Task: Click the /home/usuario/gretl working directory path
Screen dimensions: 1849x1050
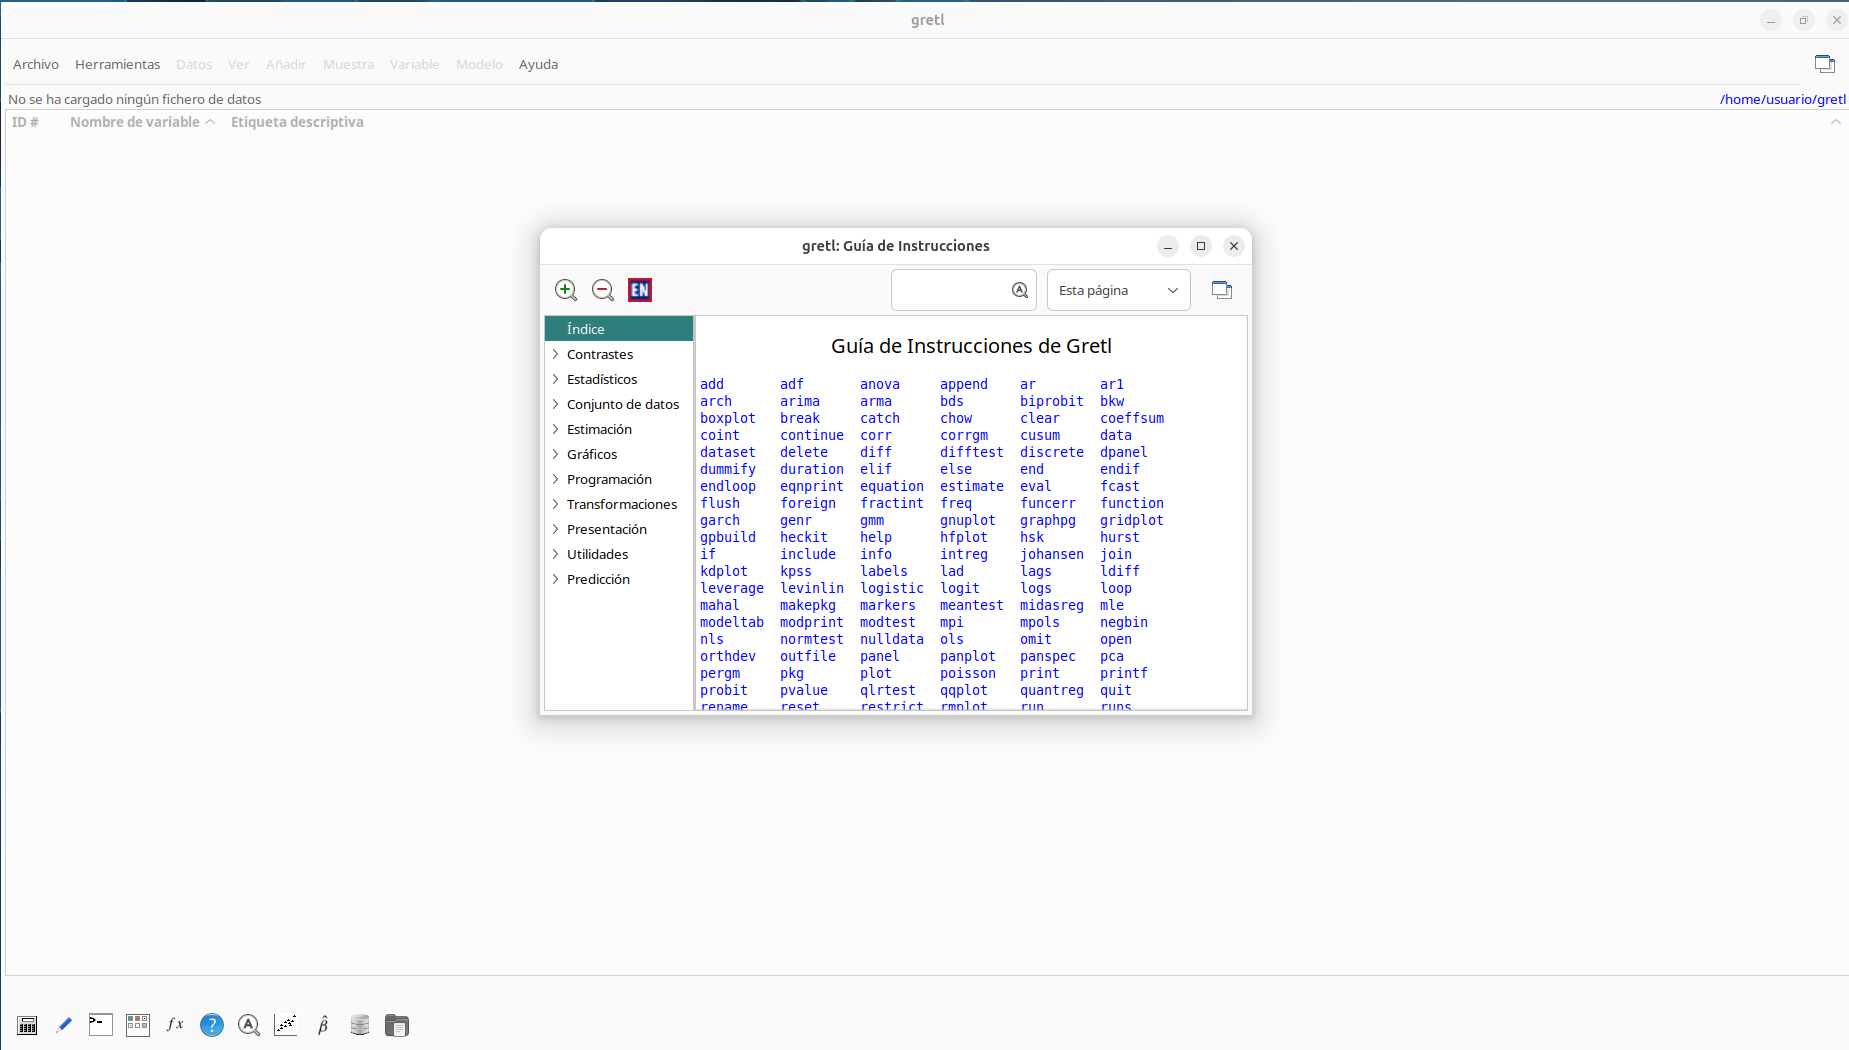Action: 1783,99
